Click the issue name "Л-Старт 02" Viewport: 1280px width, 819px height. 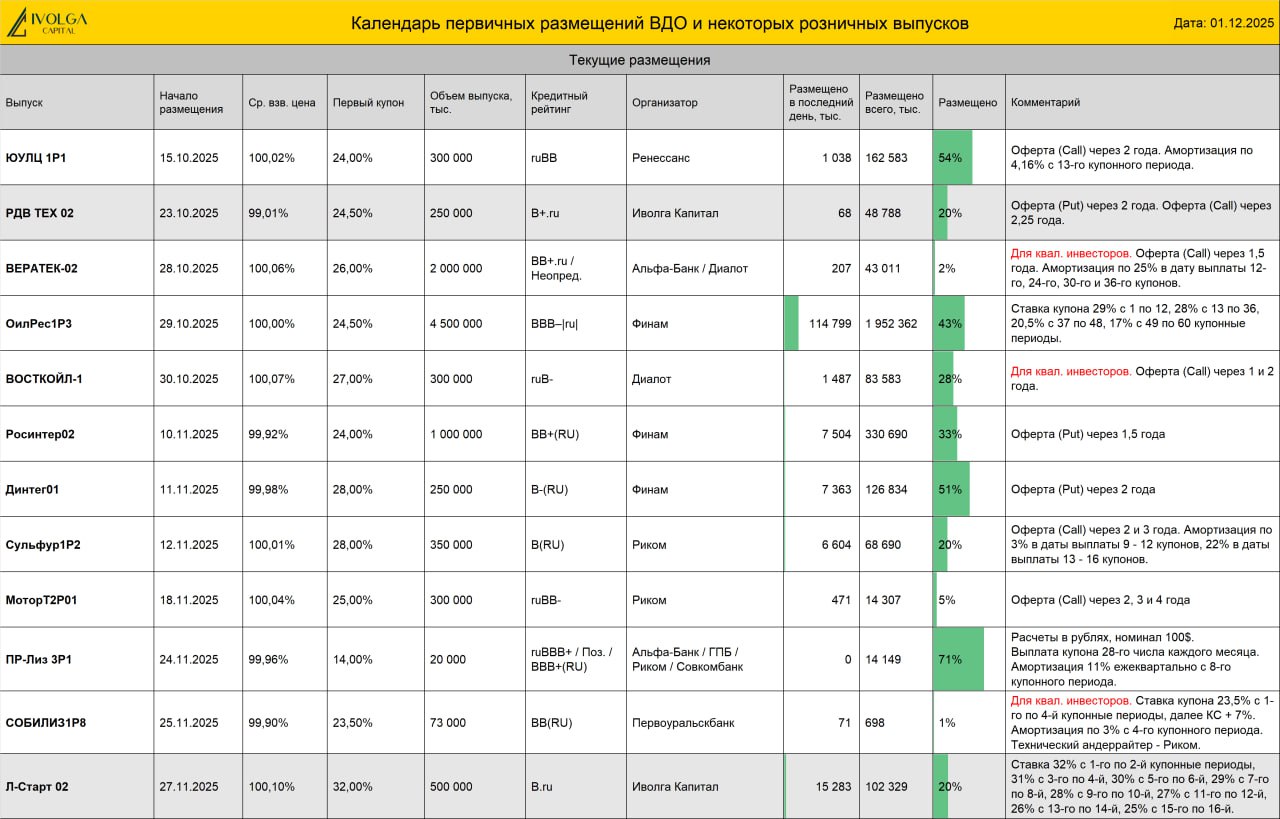pos(37,786)
